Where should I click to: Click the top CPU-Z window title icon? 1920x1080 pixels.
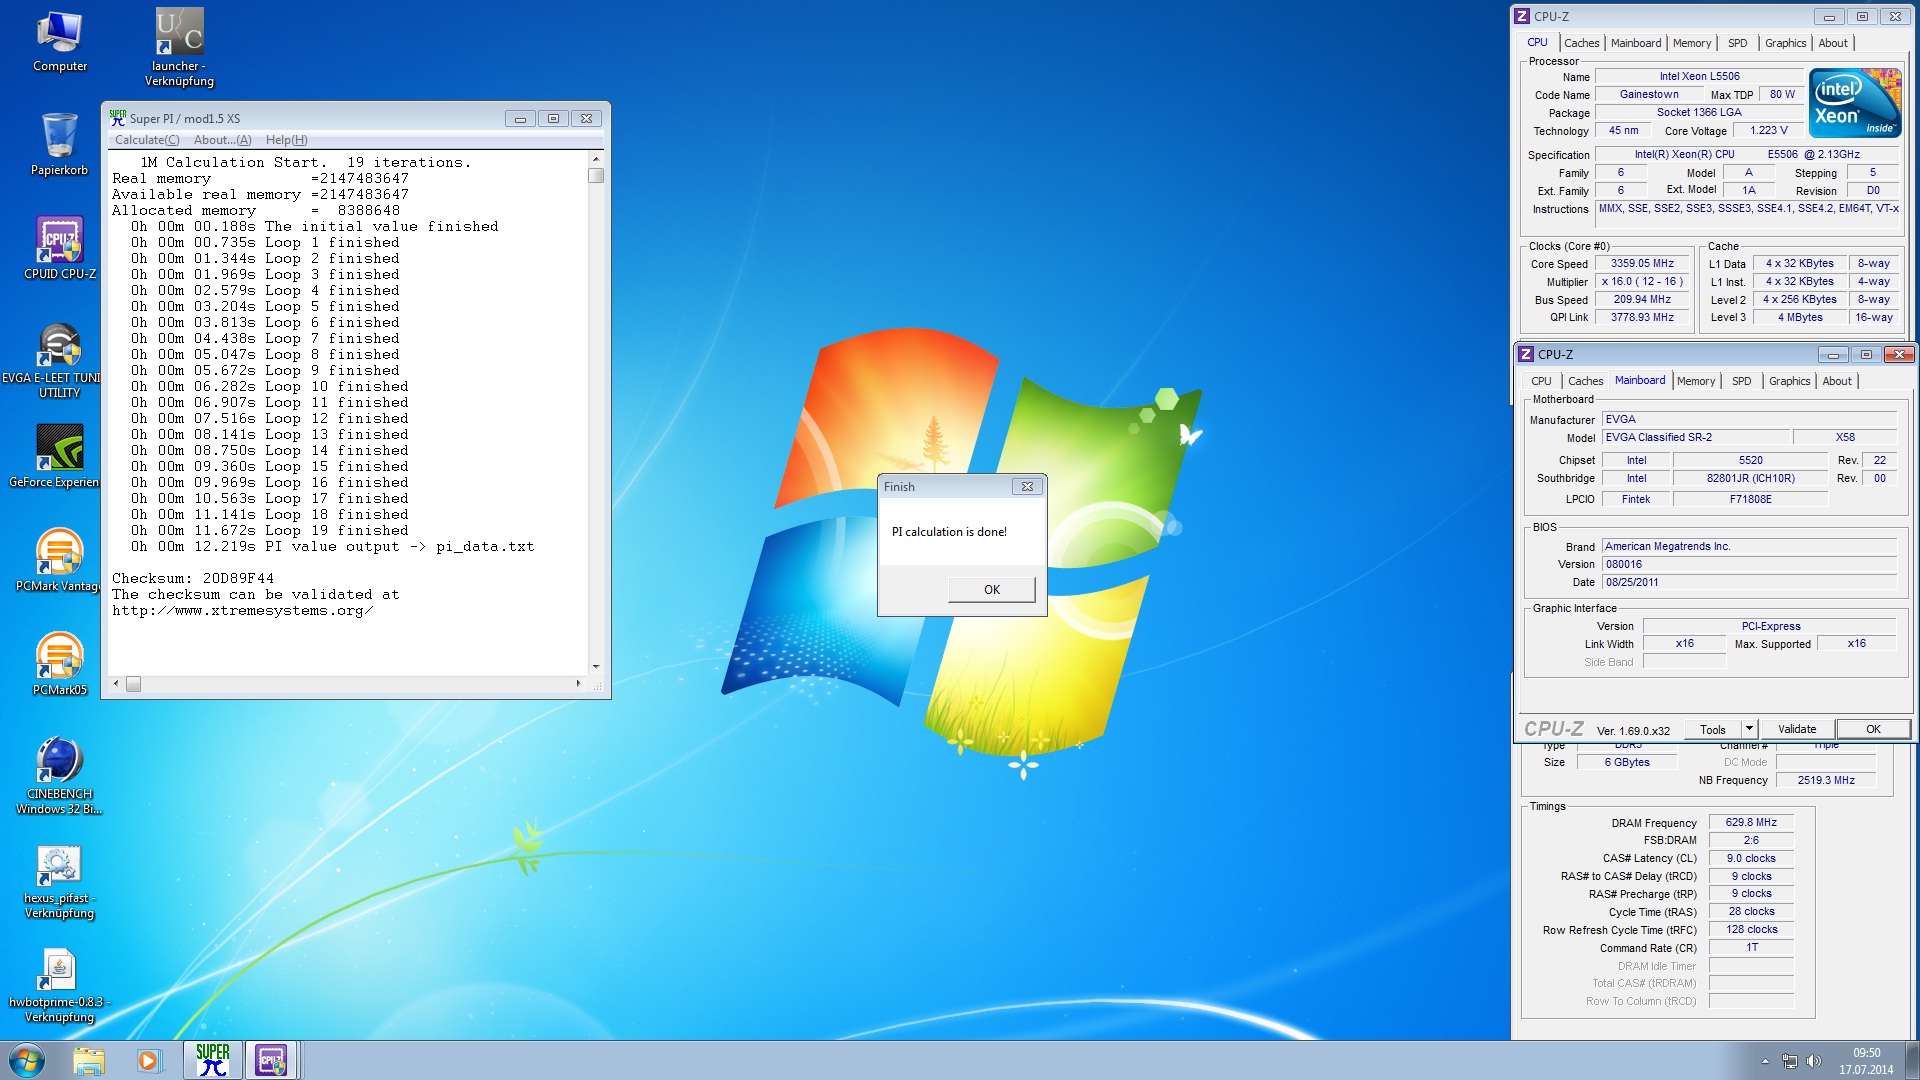1522,16
